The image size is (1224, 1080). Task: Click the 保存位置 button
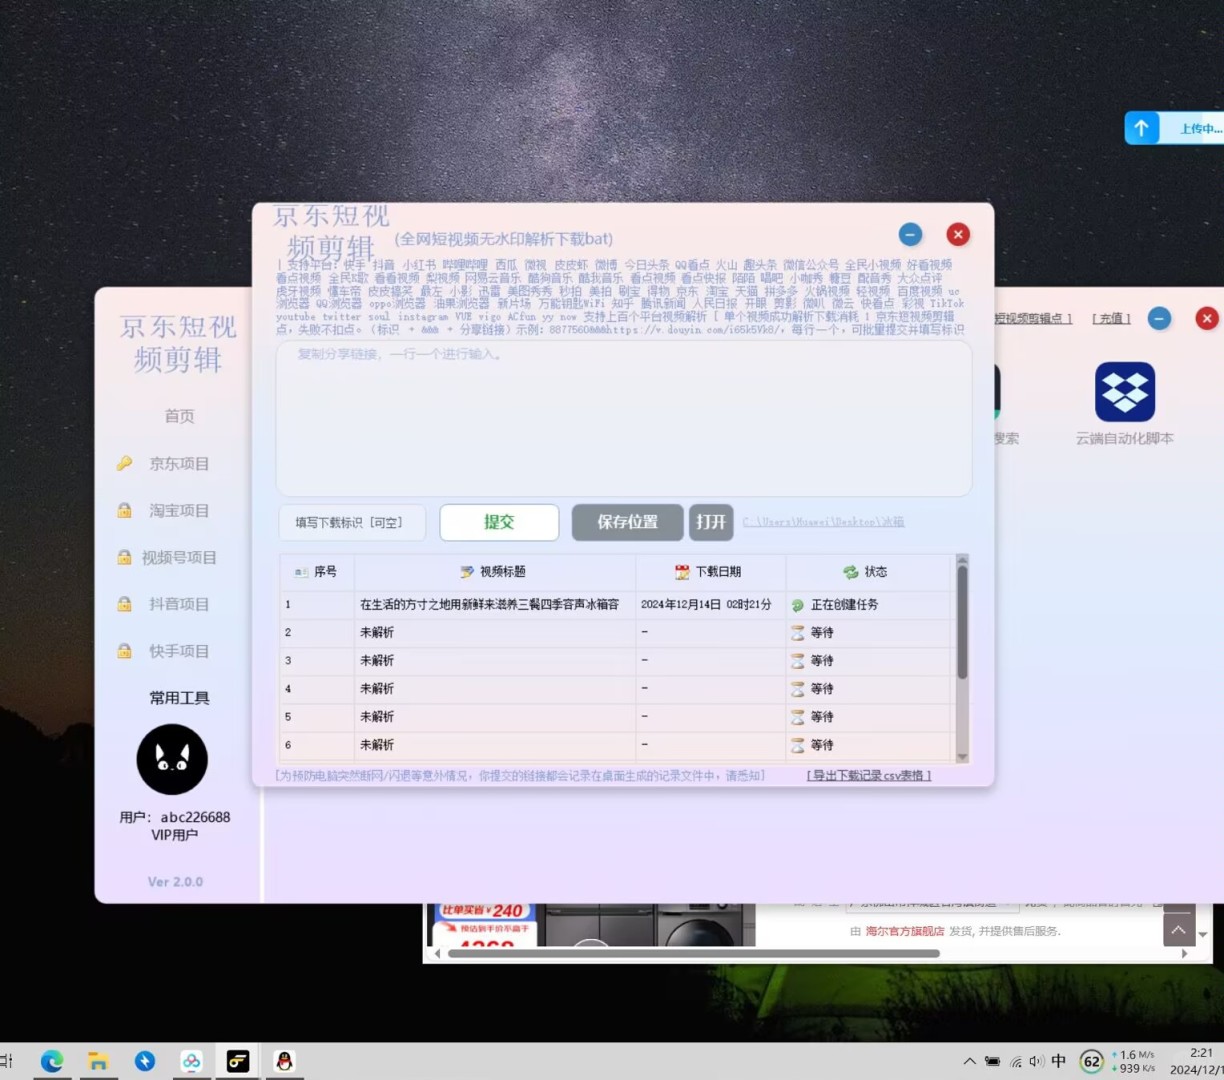pos(628,522)
